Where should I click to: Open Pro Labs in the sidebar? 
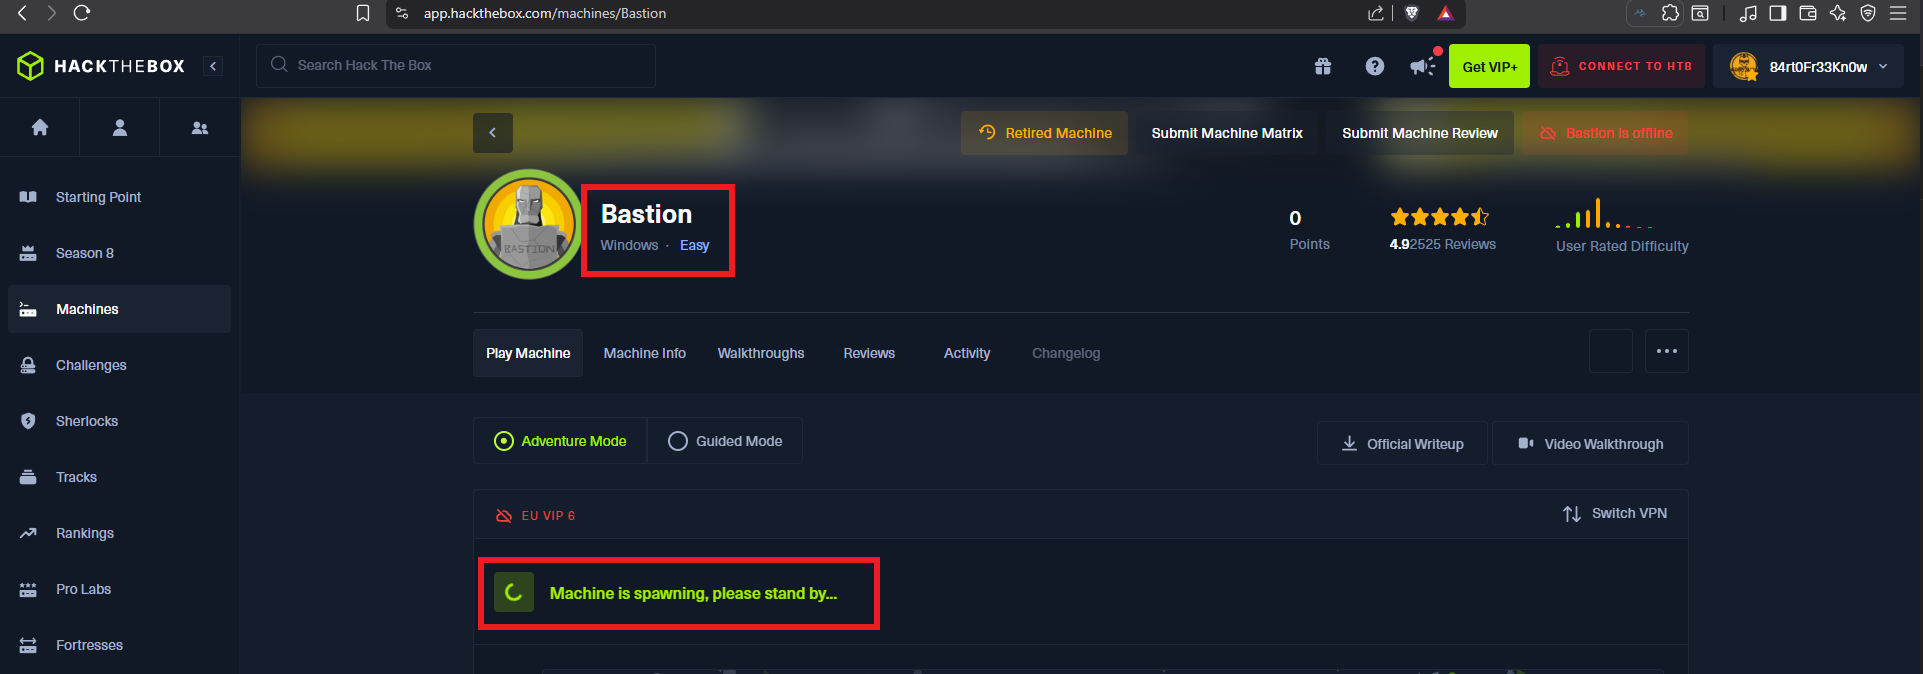coord(119,589)
